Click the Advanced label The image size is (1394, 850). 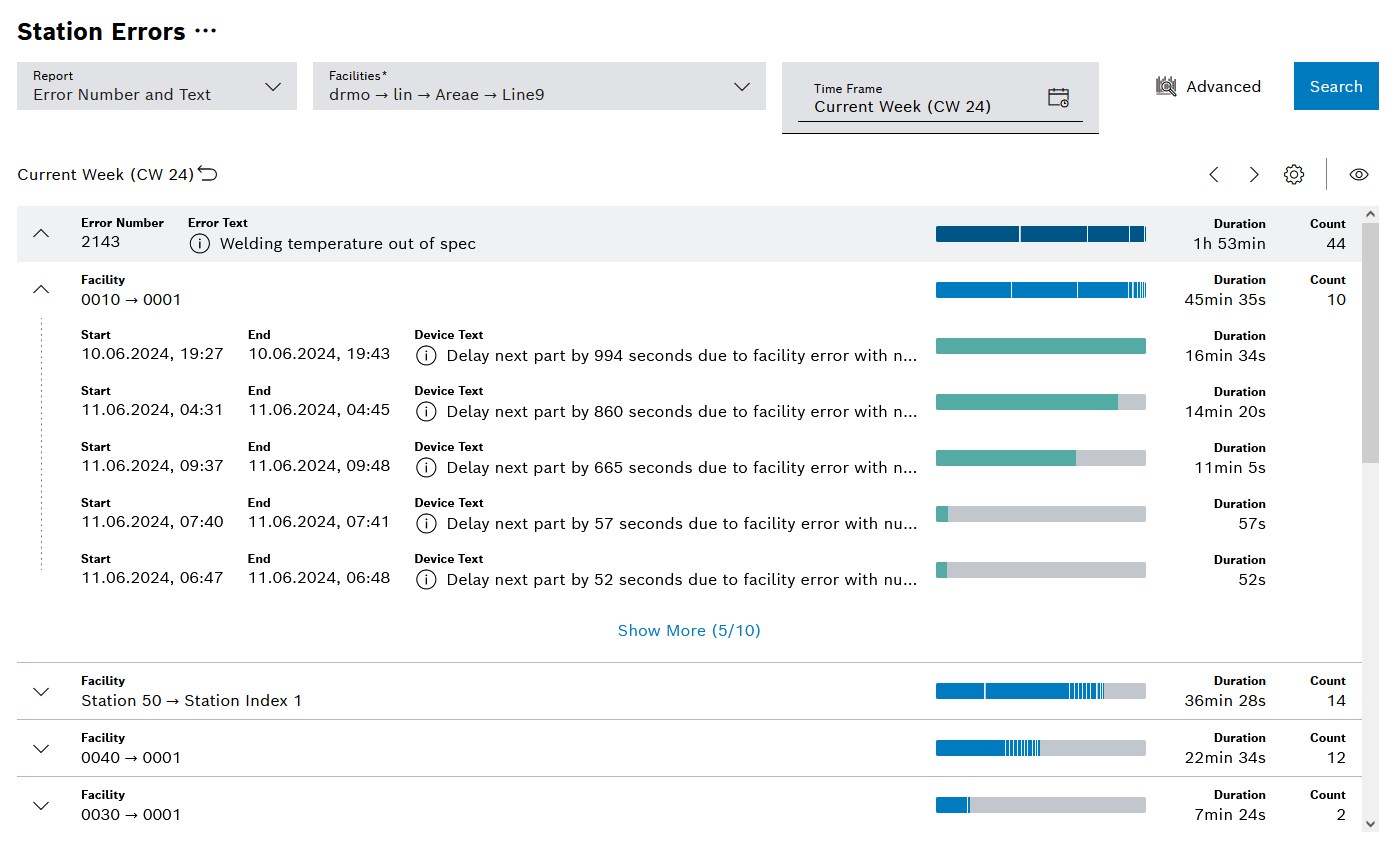[x=1223, y=87]
